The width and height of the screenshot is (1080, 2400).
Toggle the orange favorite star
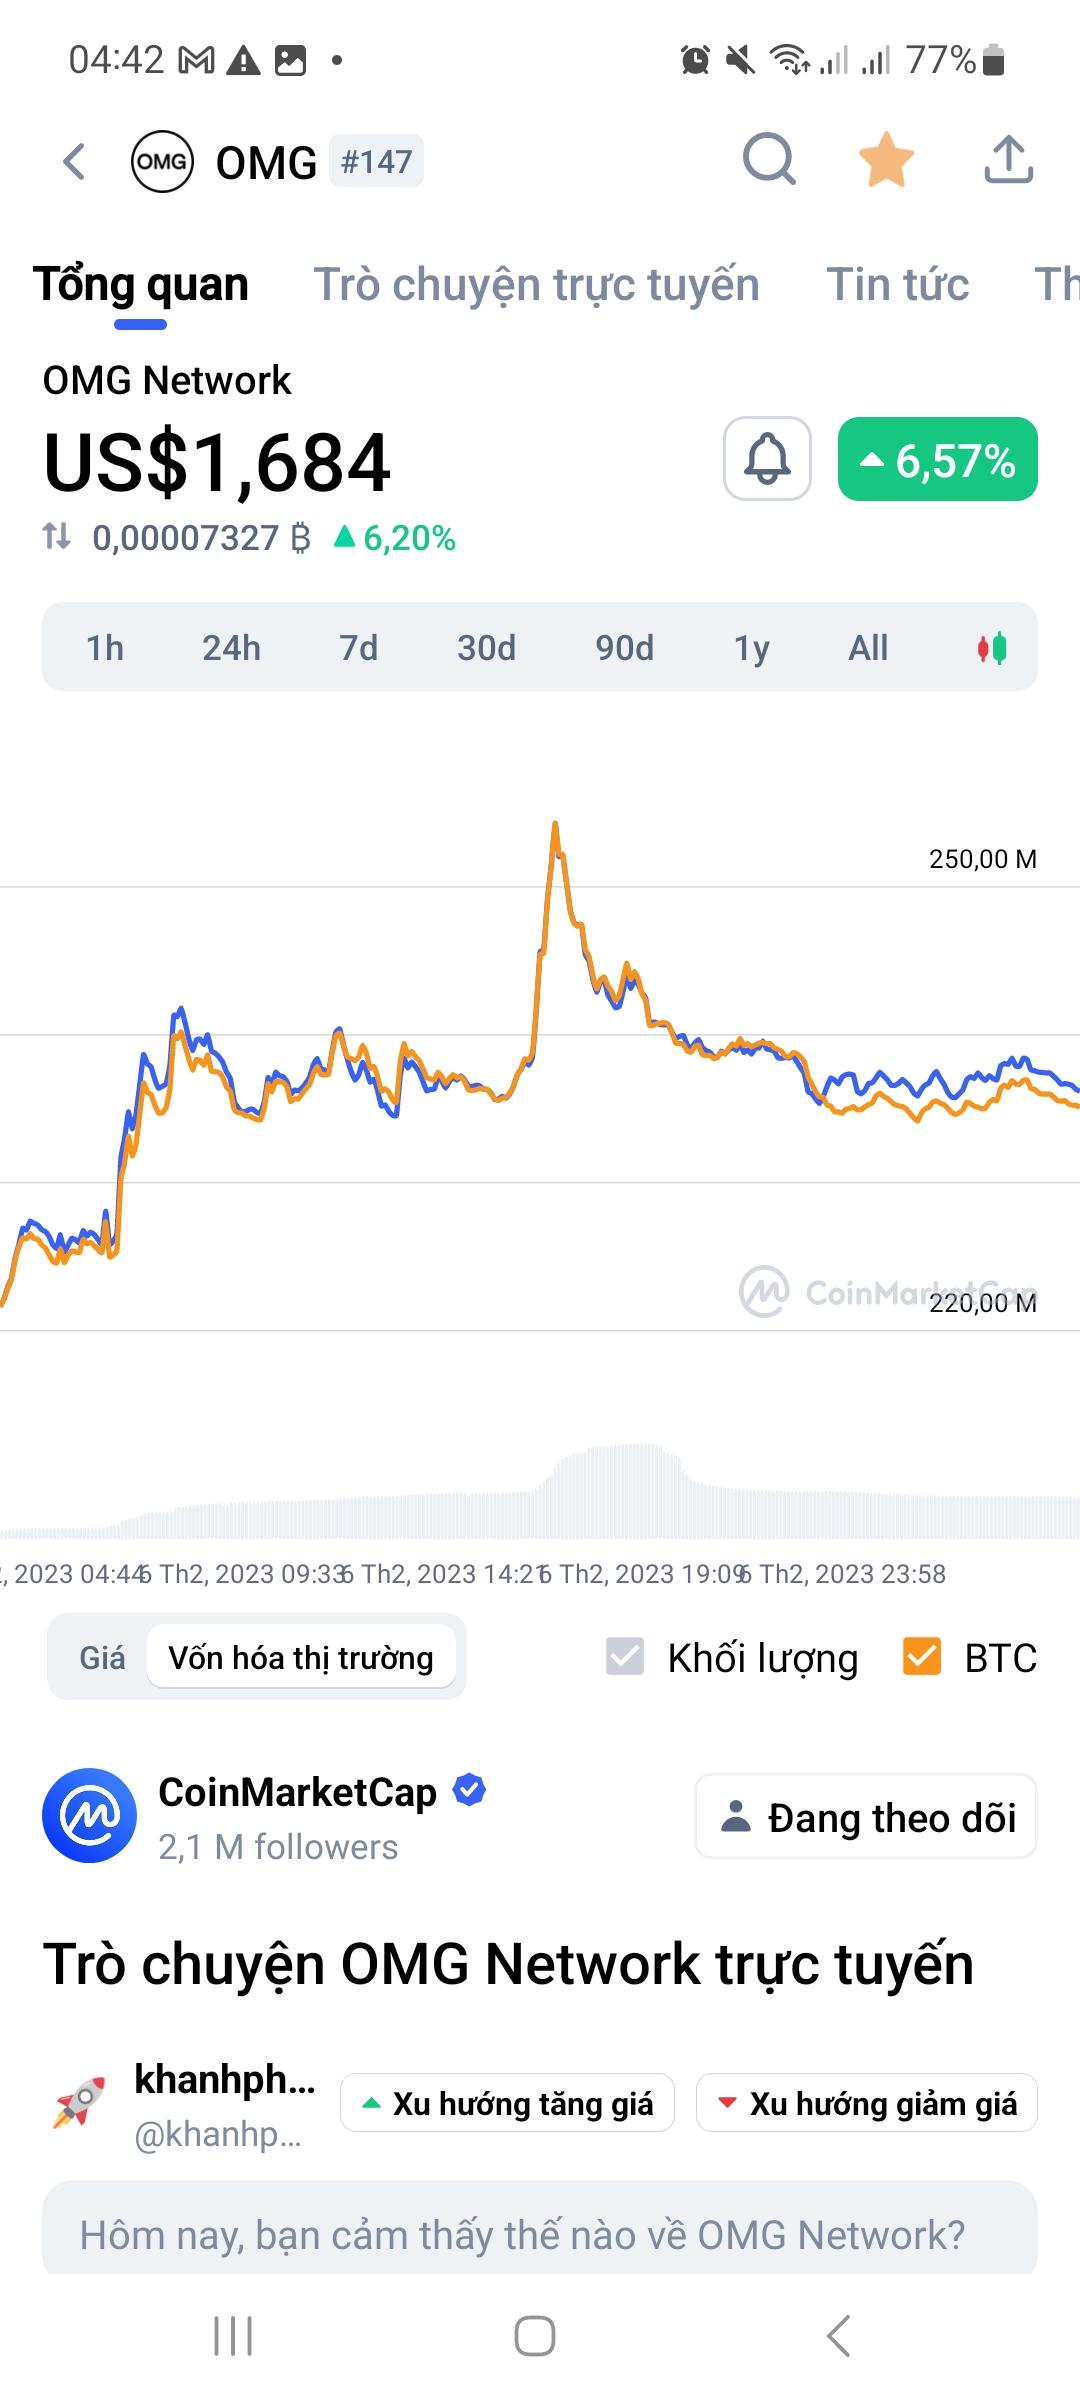tap(886, 160)
